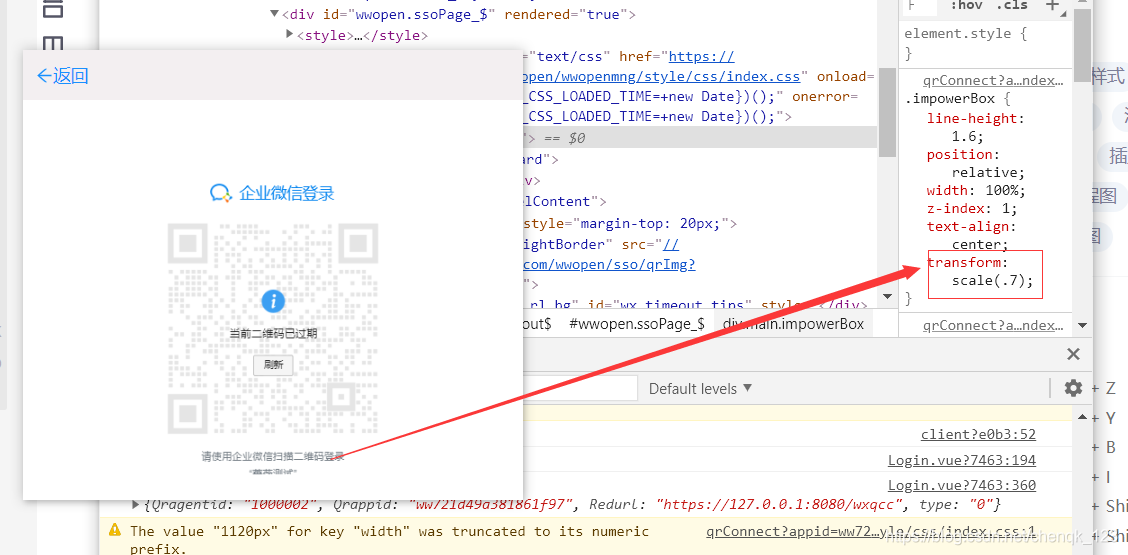Select the div.main.impowerBox breadcrumb

793,324
